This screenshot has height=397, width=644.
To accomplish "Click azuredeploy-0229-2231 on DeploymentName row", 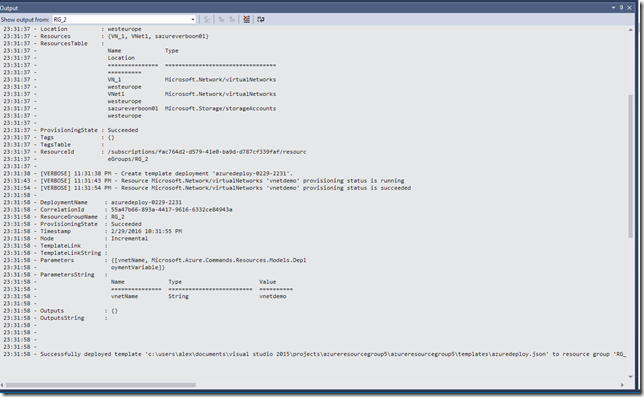I will coord(146,202).
